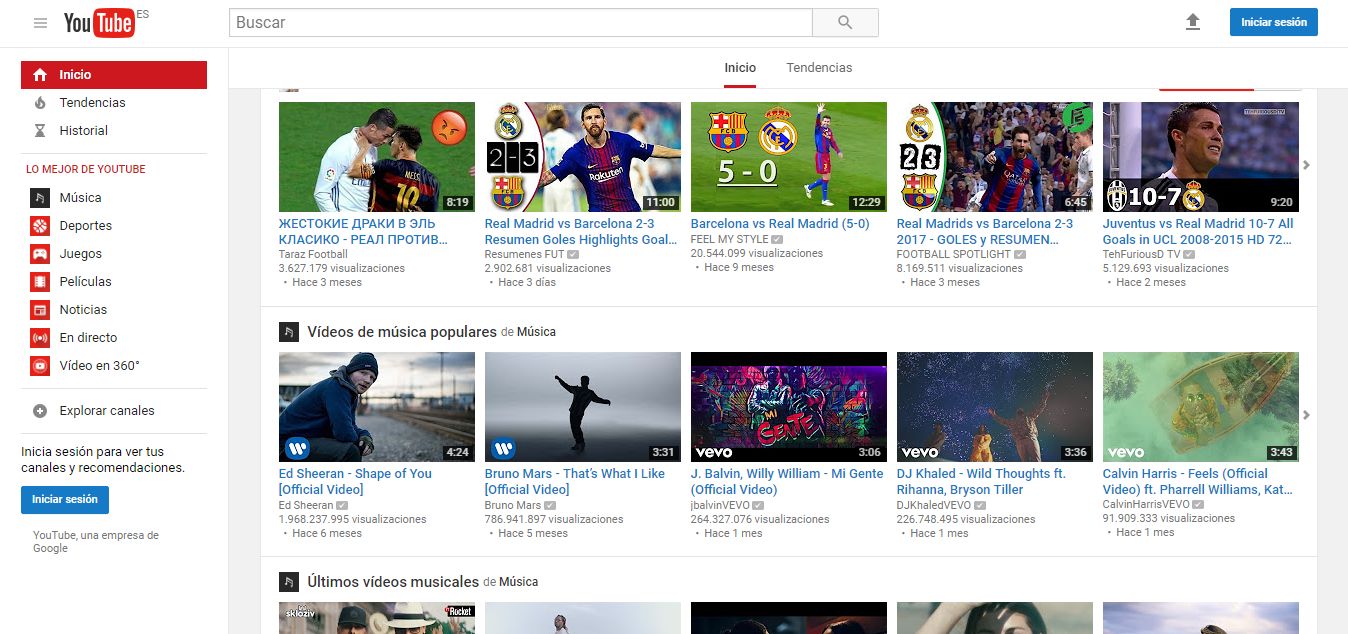Open the FOOTBALL SPOTLIGHT channel link
Screen dimensions: 1348x634
tap(954, 254)
